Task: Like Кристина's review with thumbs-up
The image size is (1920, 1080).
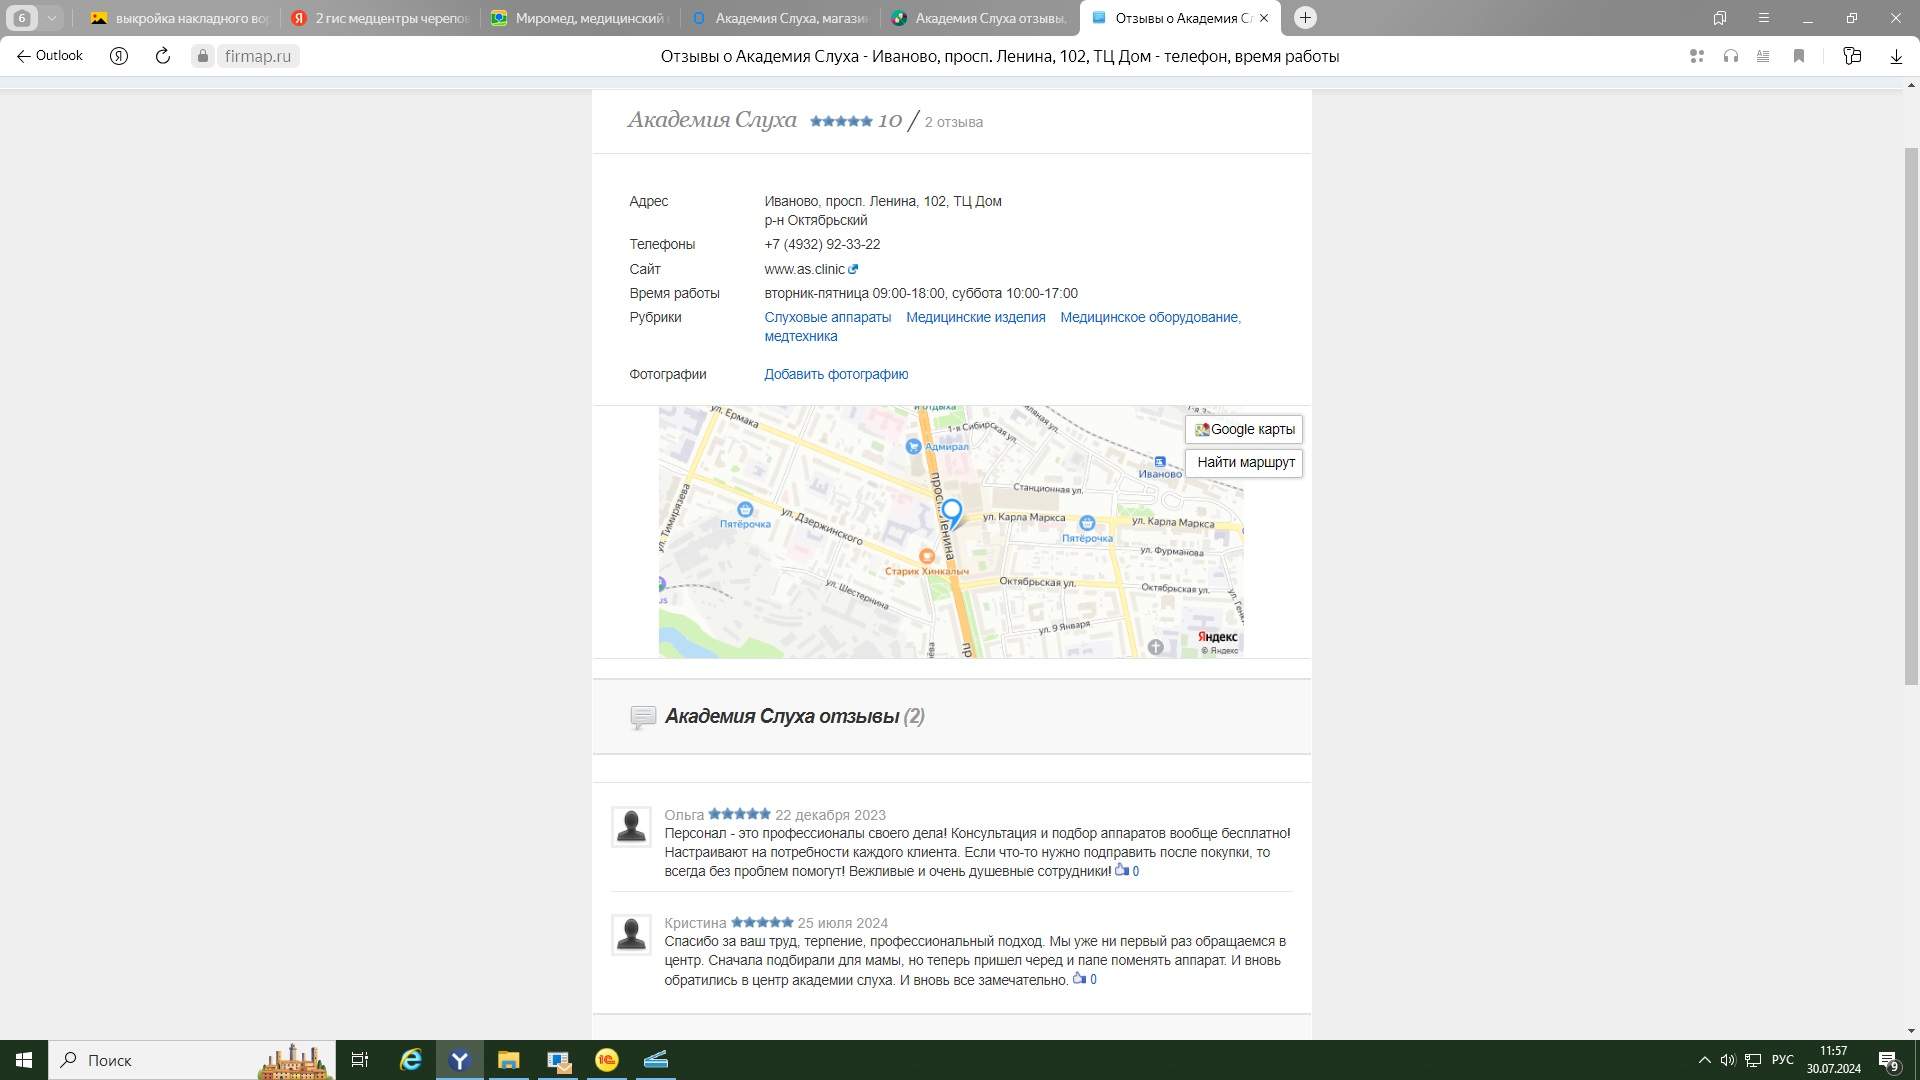Action: point(1078,978)
